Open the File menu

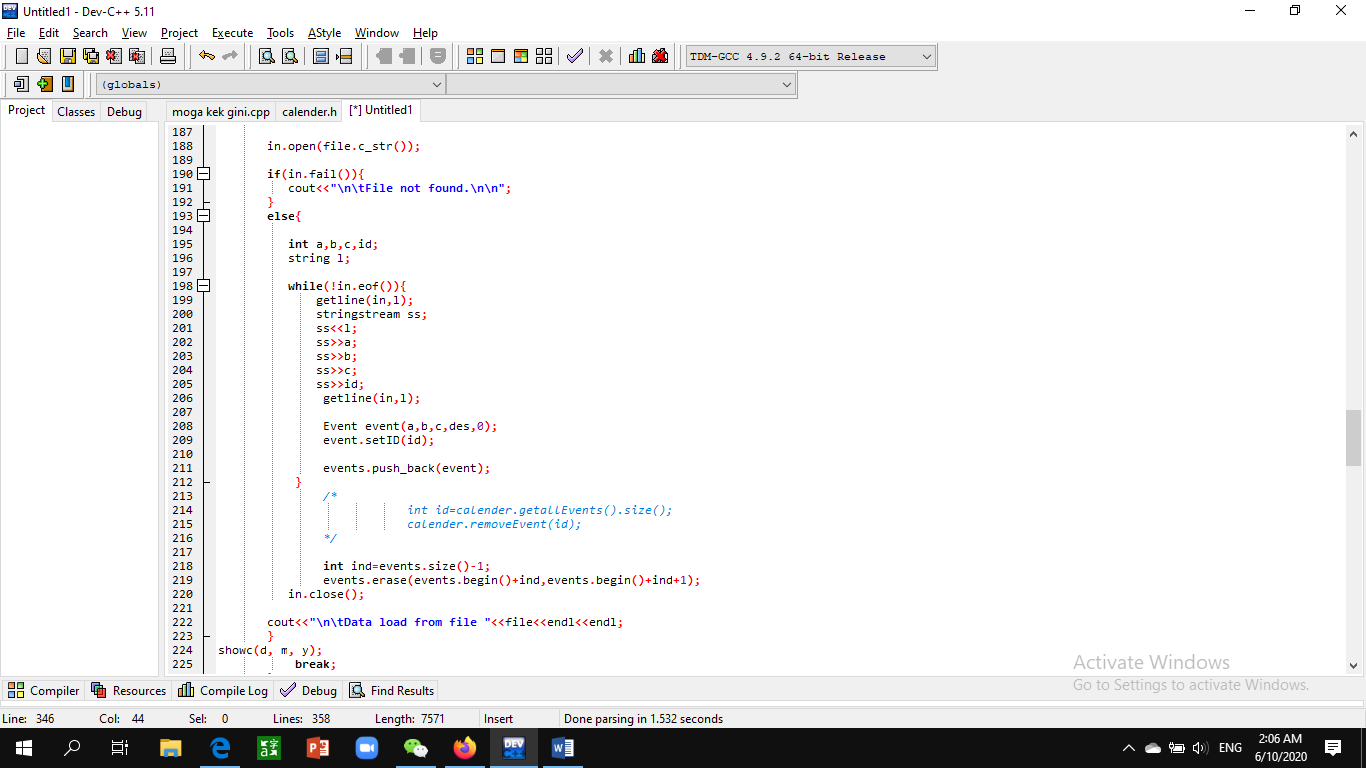tap(16, 33)
